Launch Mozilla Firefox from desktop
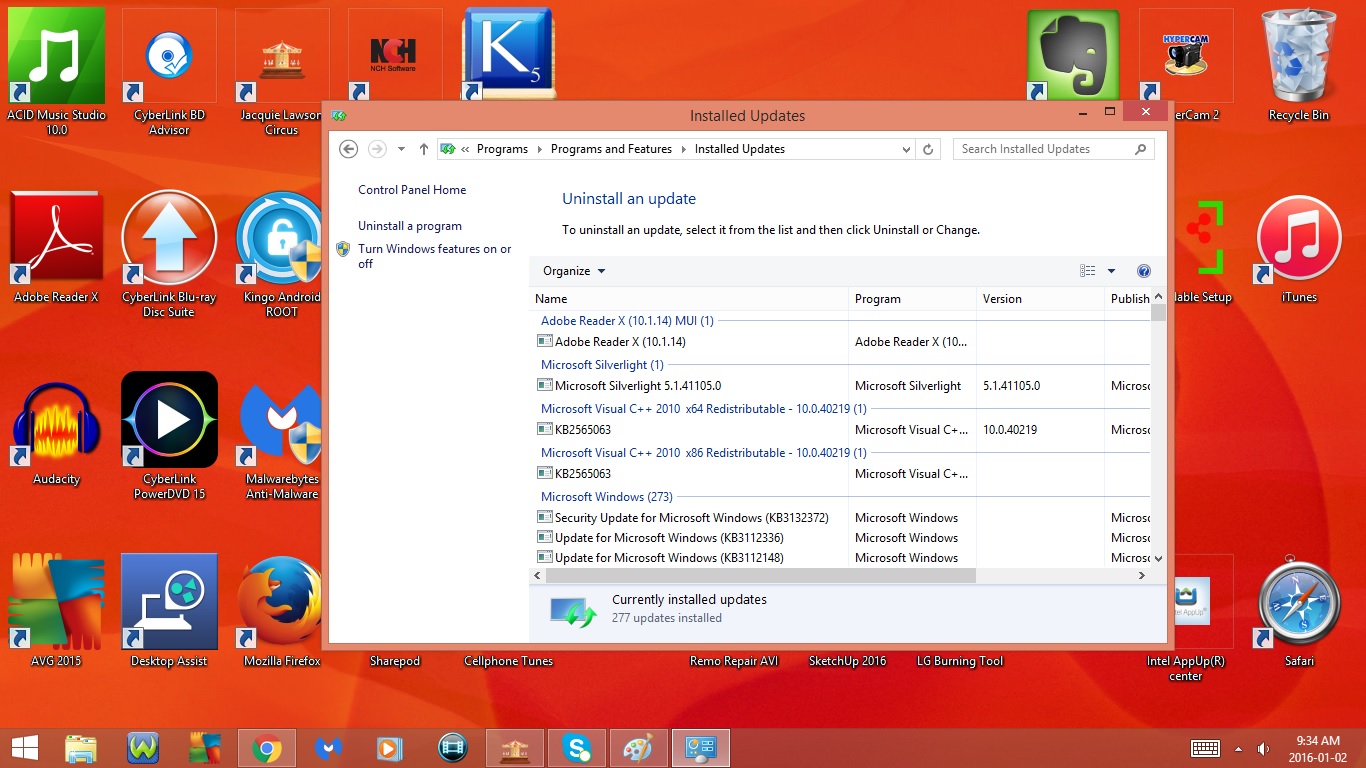The width and height of the screenshot is (1366, 768). (282, 611)
